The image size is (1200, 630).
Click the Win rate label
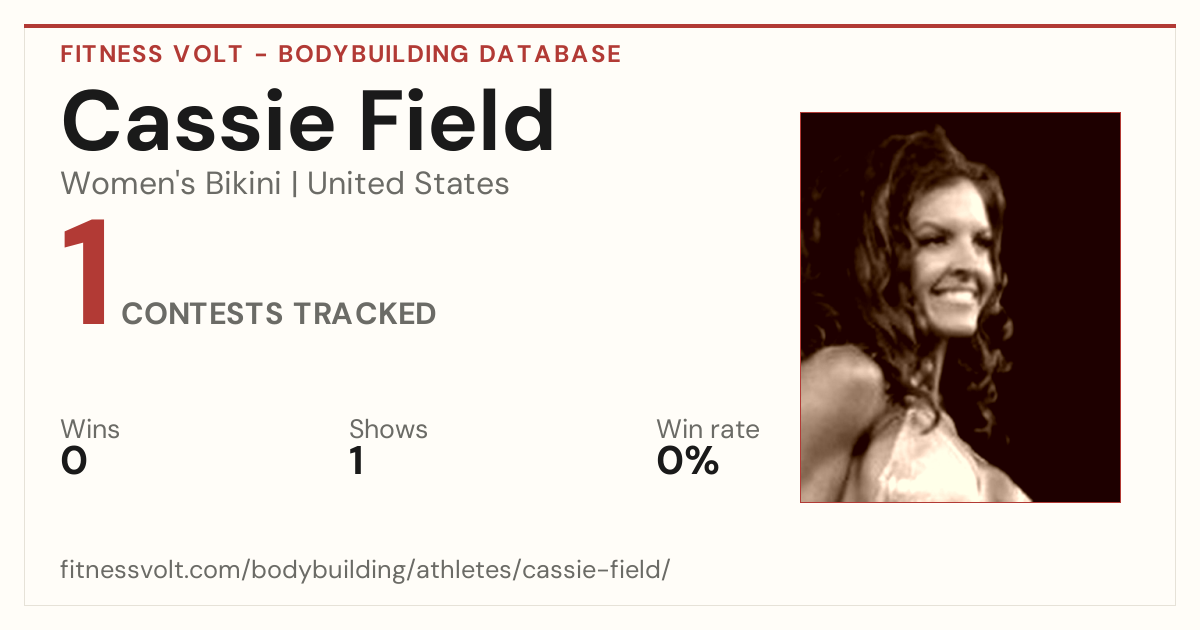click(707, 430)
